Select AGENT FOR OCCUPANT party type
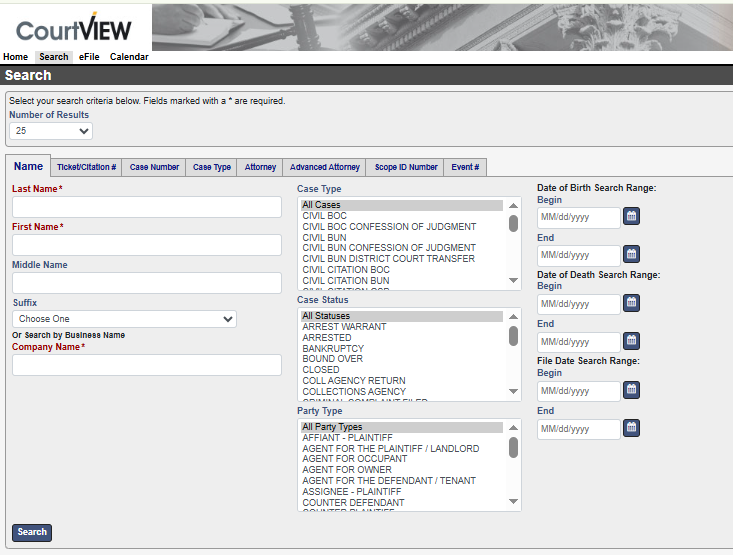This screenshot has height=555, width=733. [x=402, y=459]
